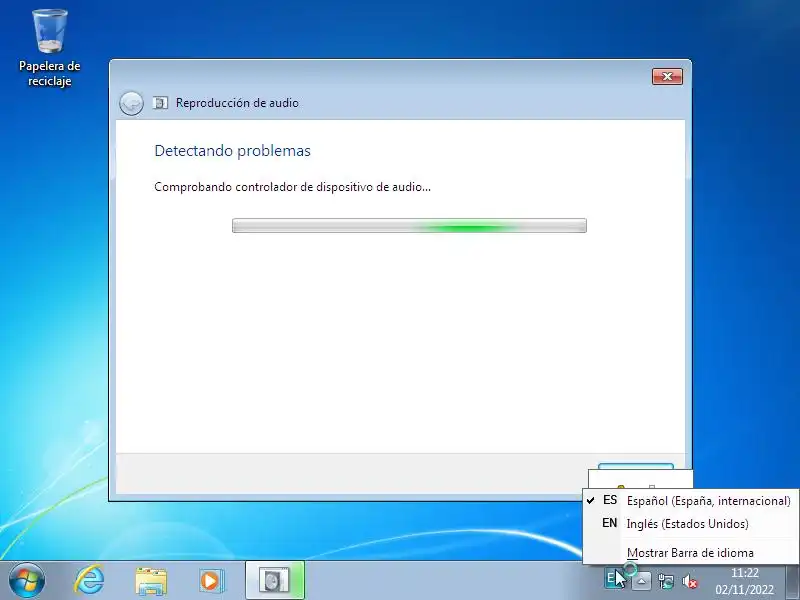This screenshot has height=600, width=800.
Task: Show hidden tray icons arrow
Action: (642, 581)
